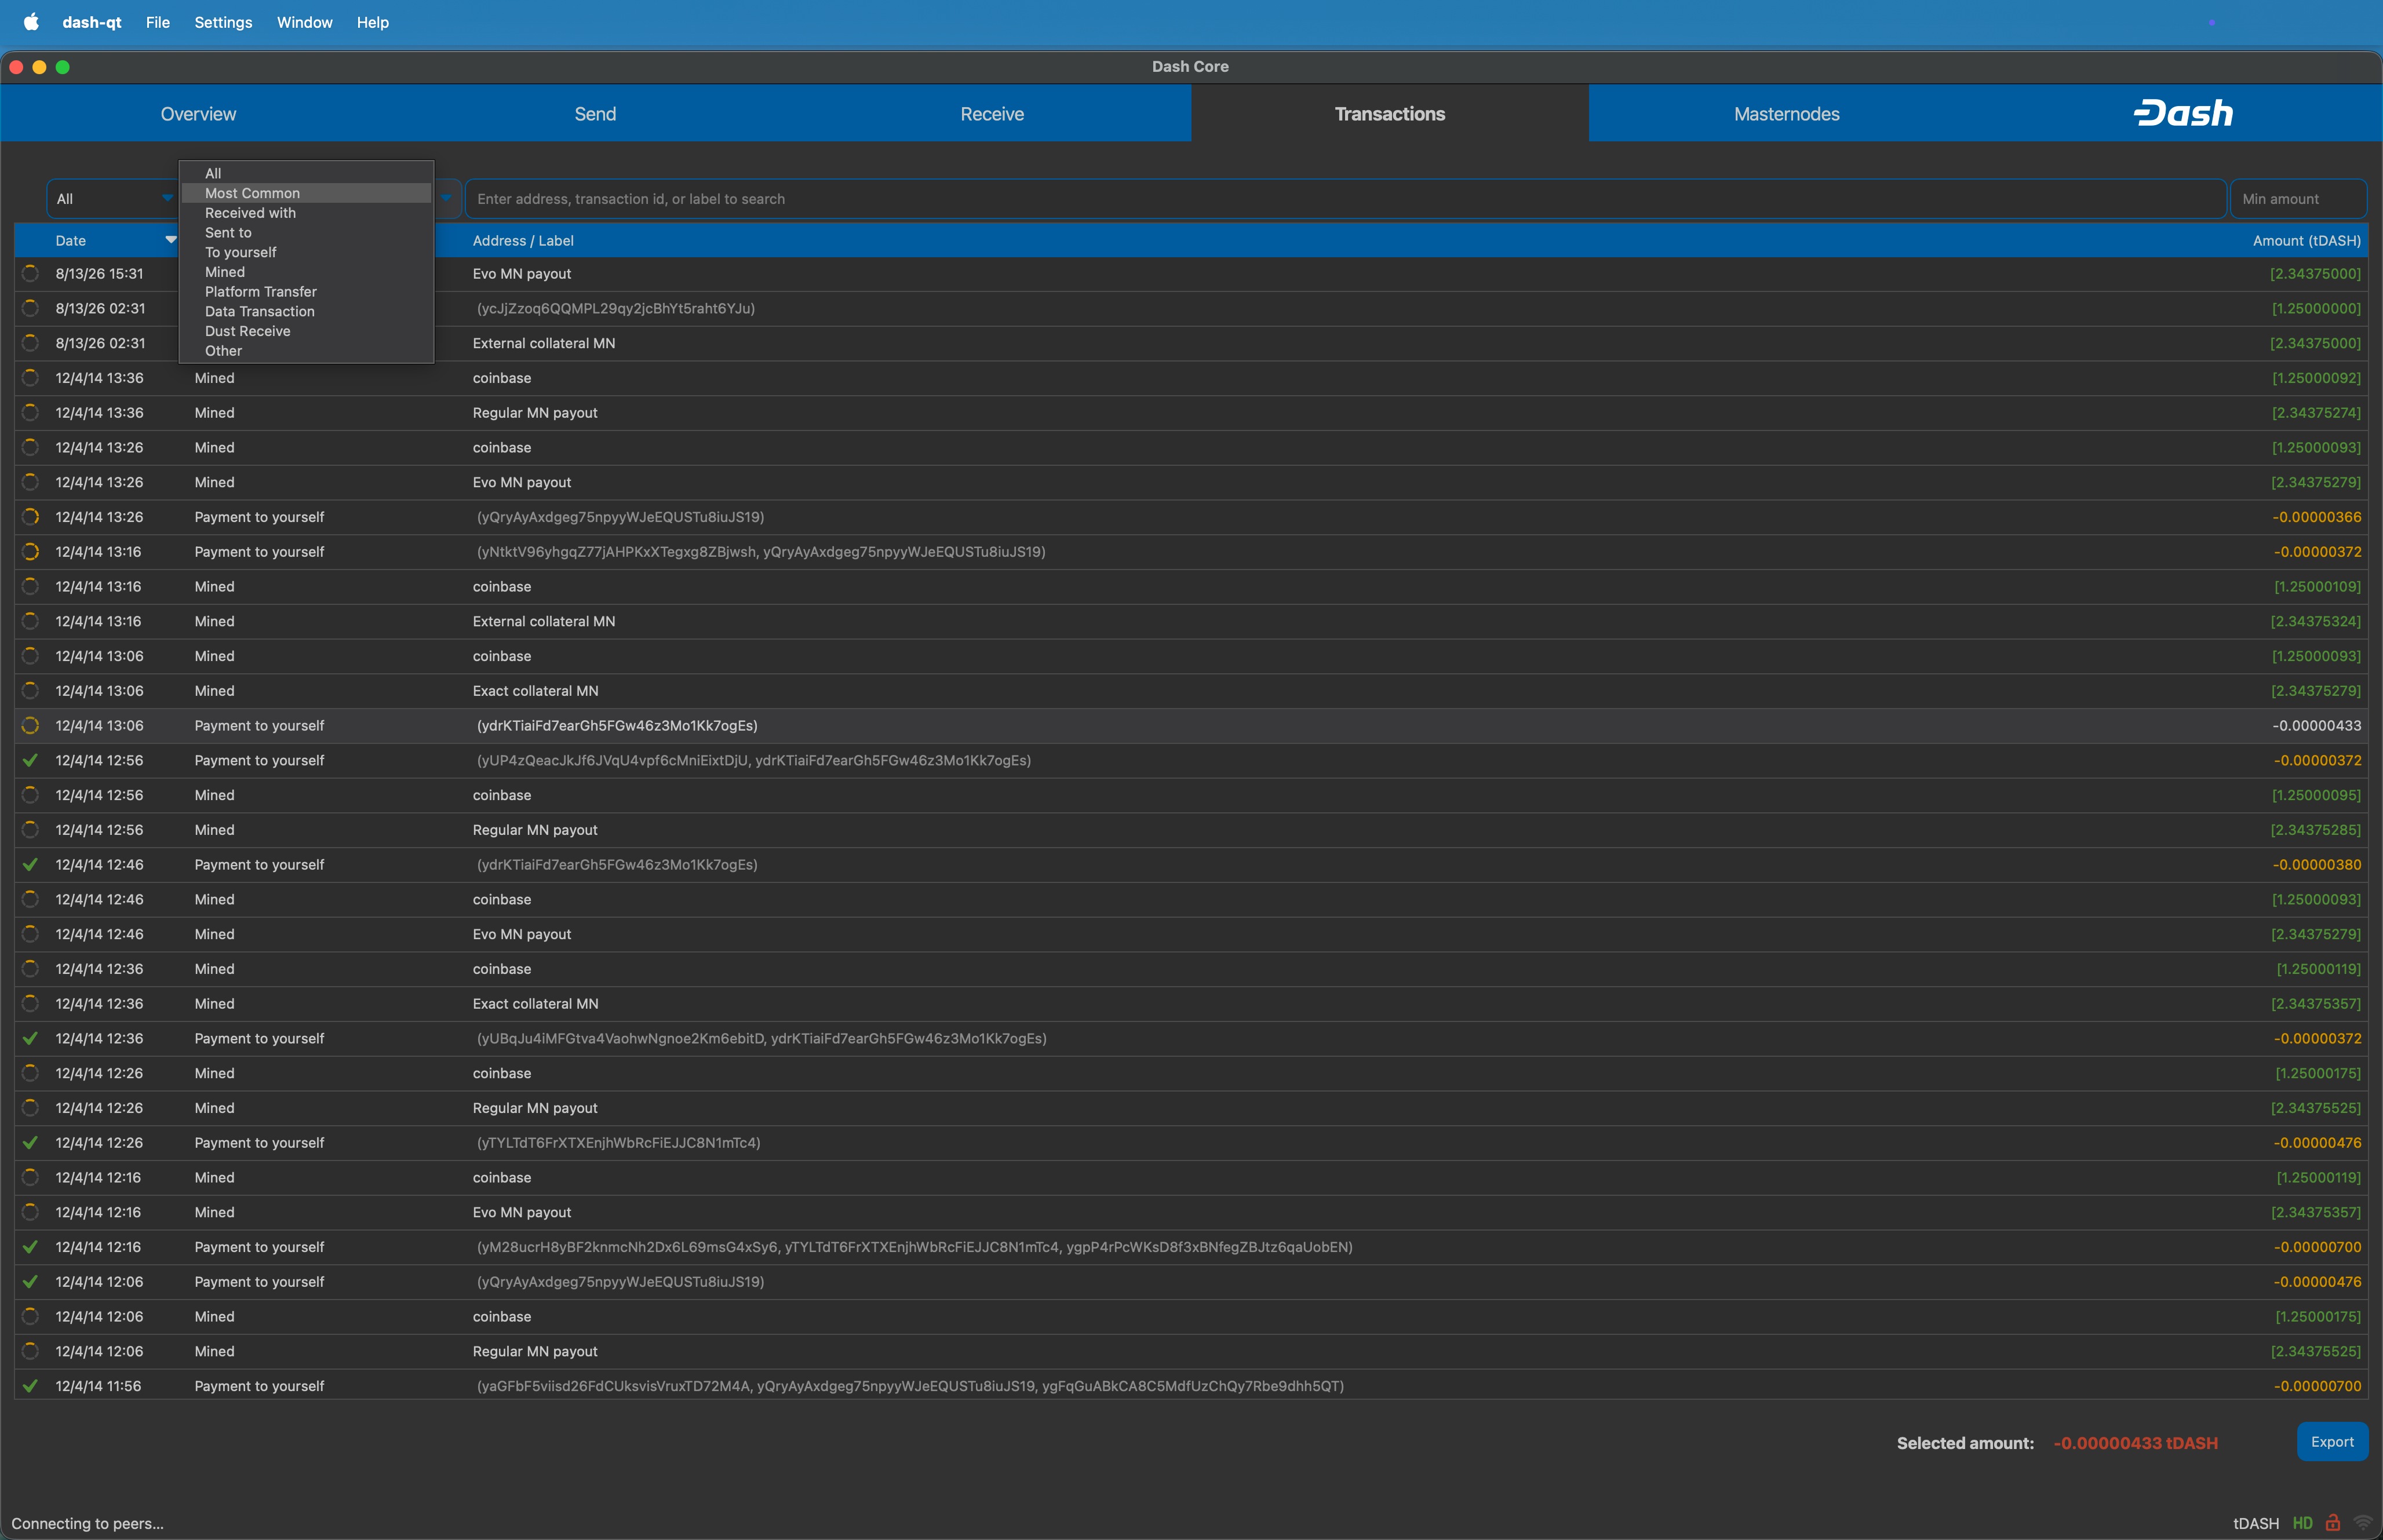This screenshot has width=2383, height=1540.
Task: Select address yQryAyAxdgeg75npyyWJeEQUSTu8iuJS19 in 13:26 row
Action: [x=620, y=517]
